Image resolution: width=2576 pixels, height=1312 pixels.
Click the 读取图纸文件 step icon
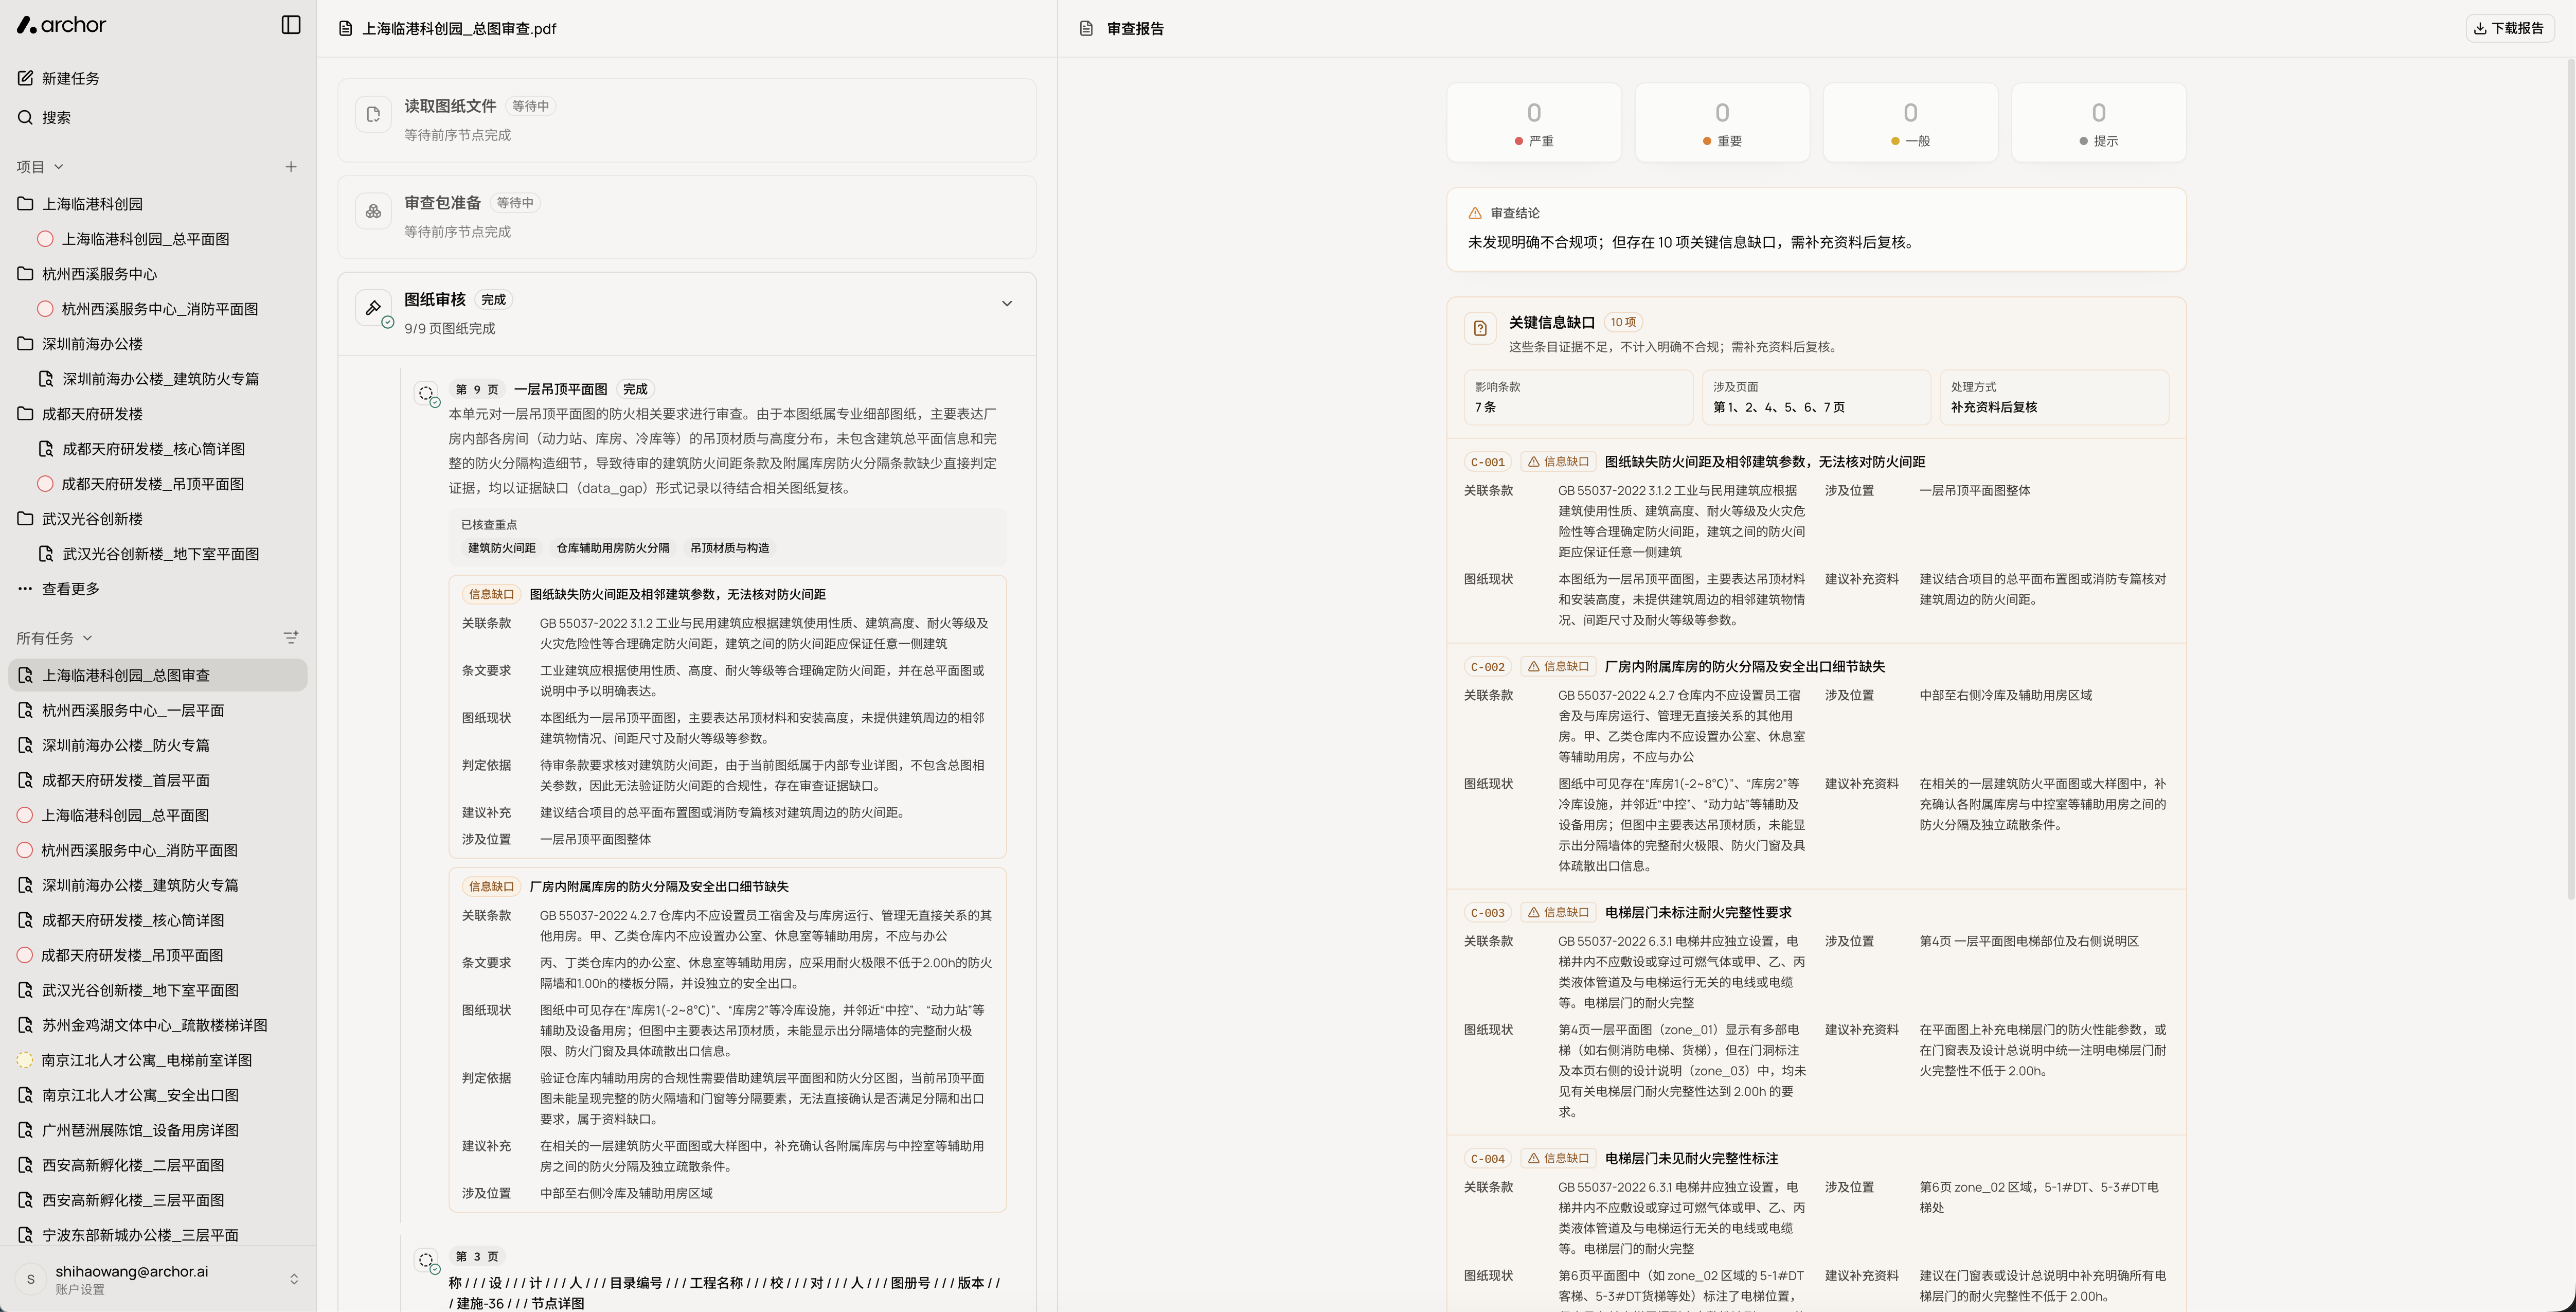pyautogui.click(x=373, y=115)
